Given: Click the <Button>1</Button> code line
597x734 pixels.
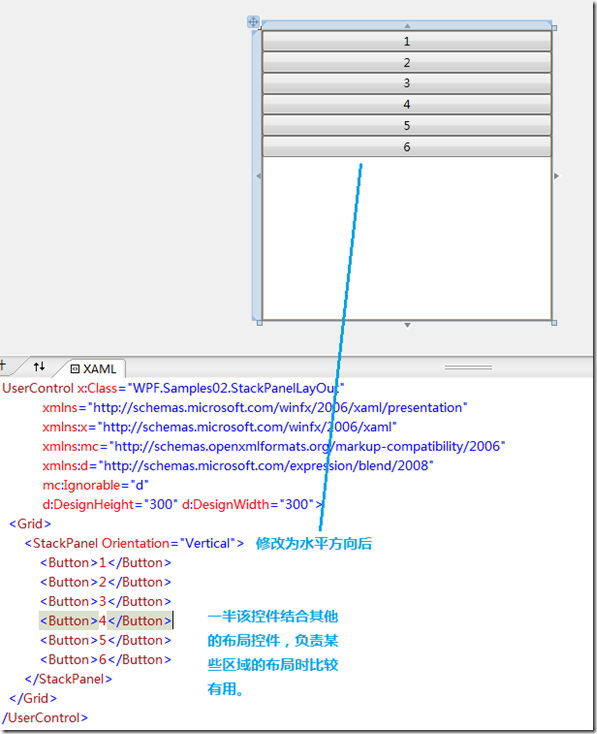Looking at the screenshot, I should click(106, 563).
